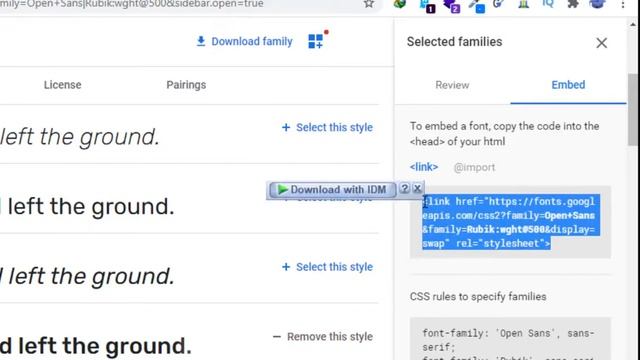Click the browser address bar URL
The height and width of the screenshot is (360, 640).
(x=131, y=4)
